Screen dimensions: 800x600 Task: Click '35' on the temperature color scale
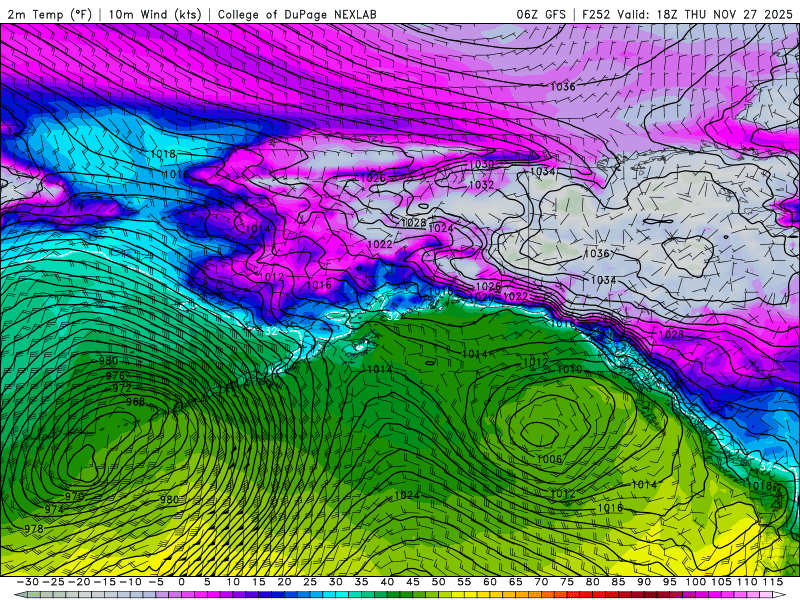tap(362, 582)
